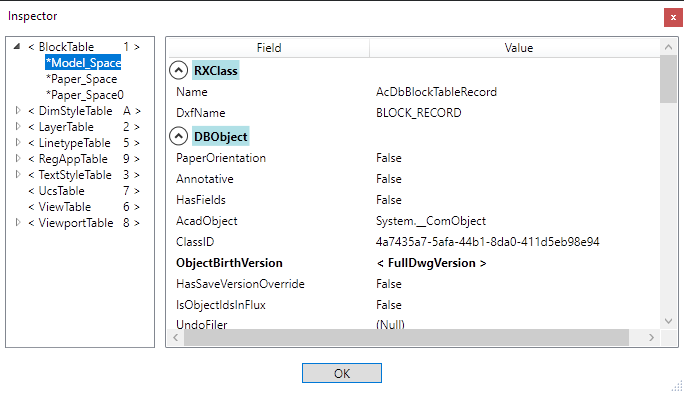
Task: Click the resize grip at dialog corner
Action: [677, 386]
